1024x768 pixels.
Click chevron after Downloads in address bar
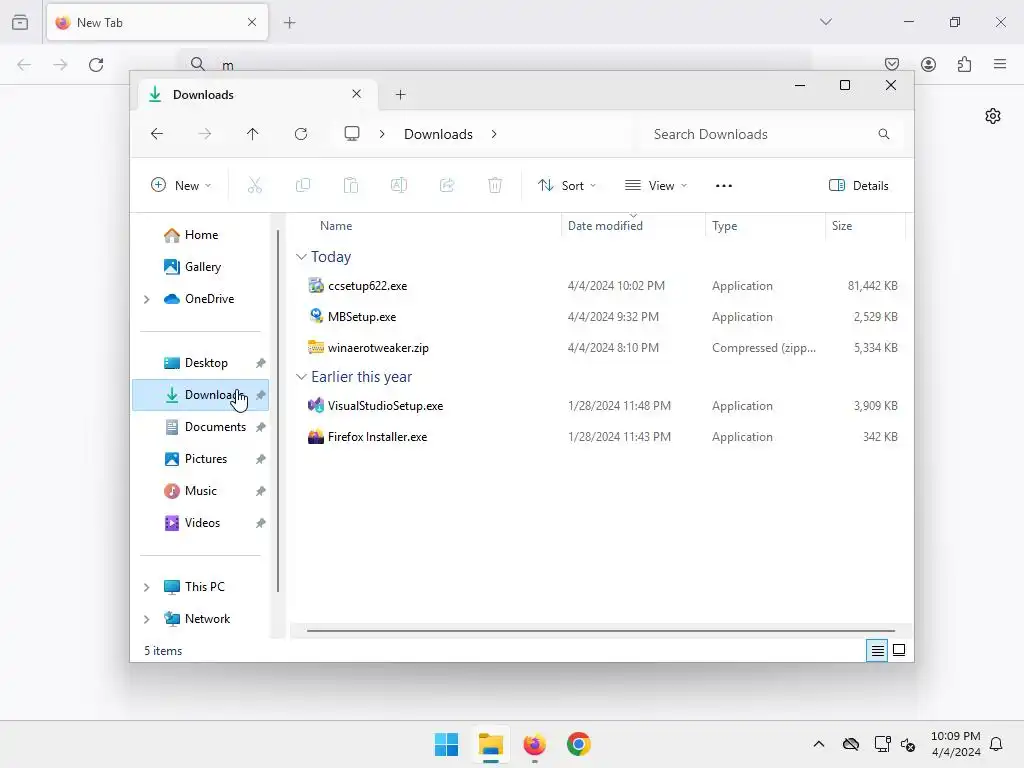click(494, 134)
